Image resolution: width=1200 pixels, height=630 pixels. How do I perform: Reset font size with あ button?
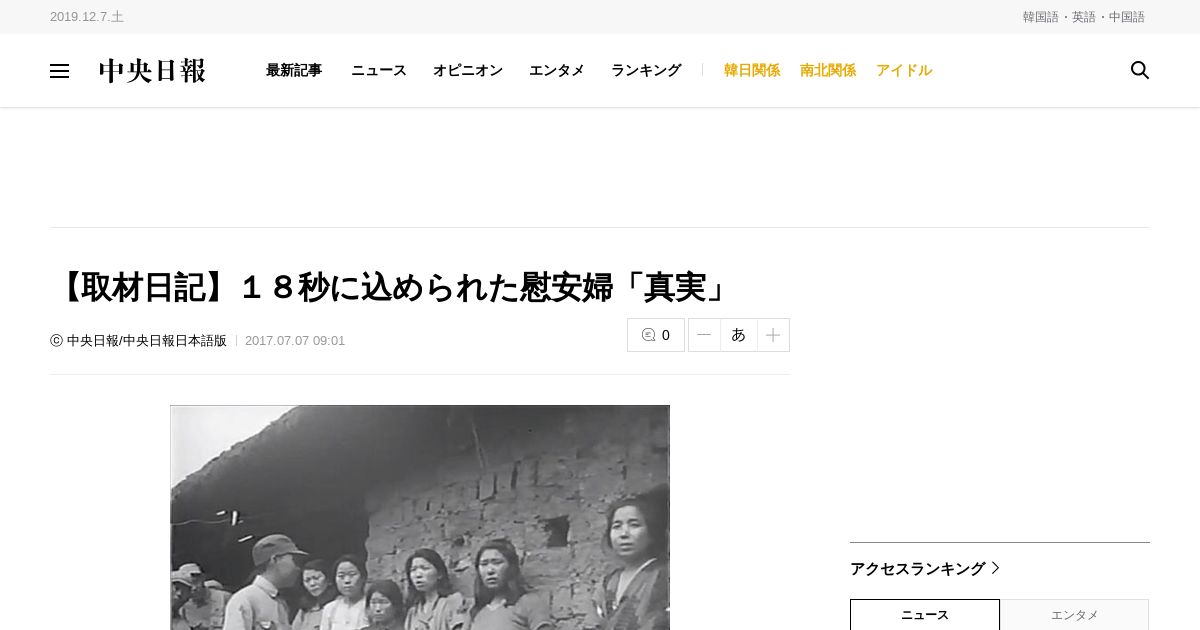pyautogui.click(x=739, y=335)
